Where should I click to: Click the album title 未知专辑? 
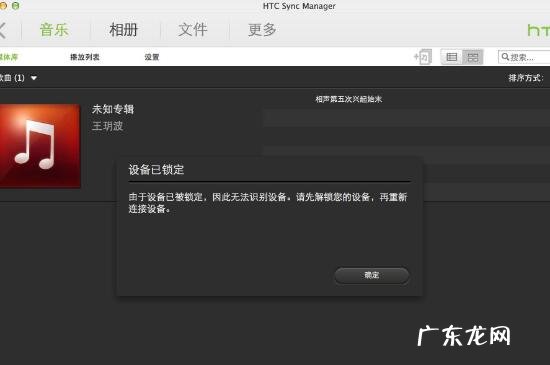tap(113, 109)
